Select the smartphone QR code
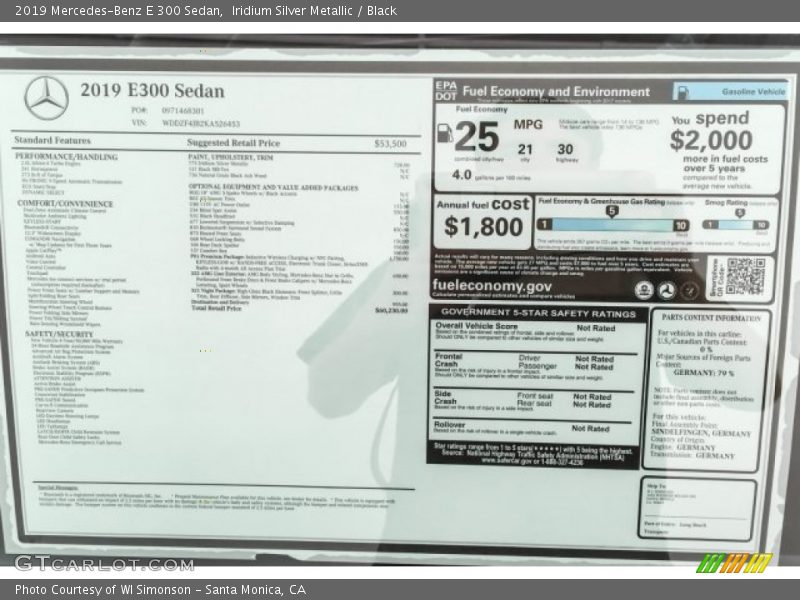800x600 pixels. click(x=745, y=276)
